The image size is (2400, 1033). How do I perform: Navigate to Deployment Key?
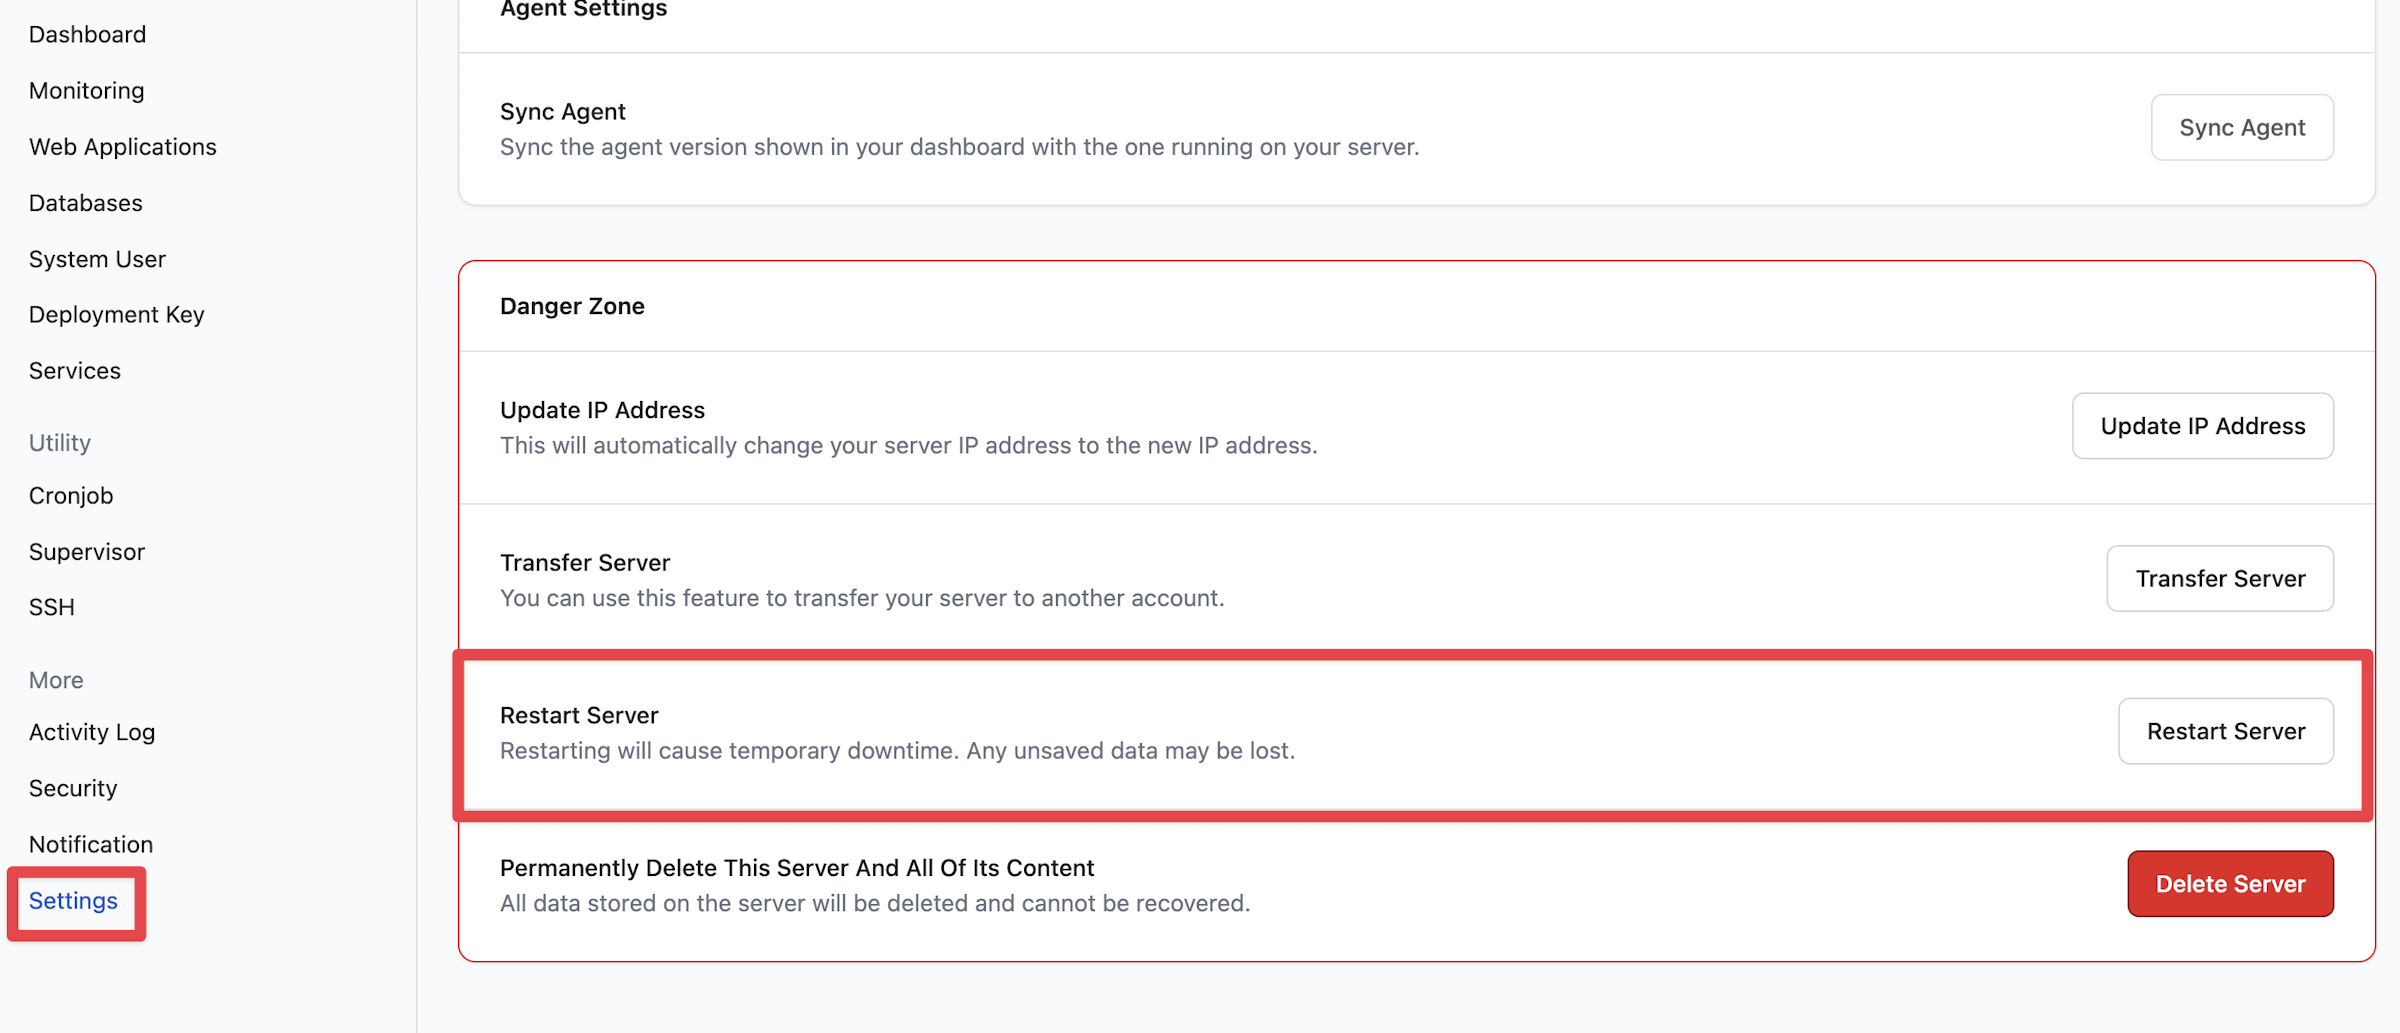click(x=116, y=314)
